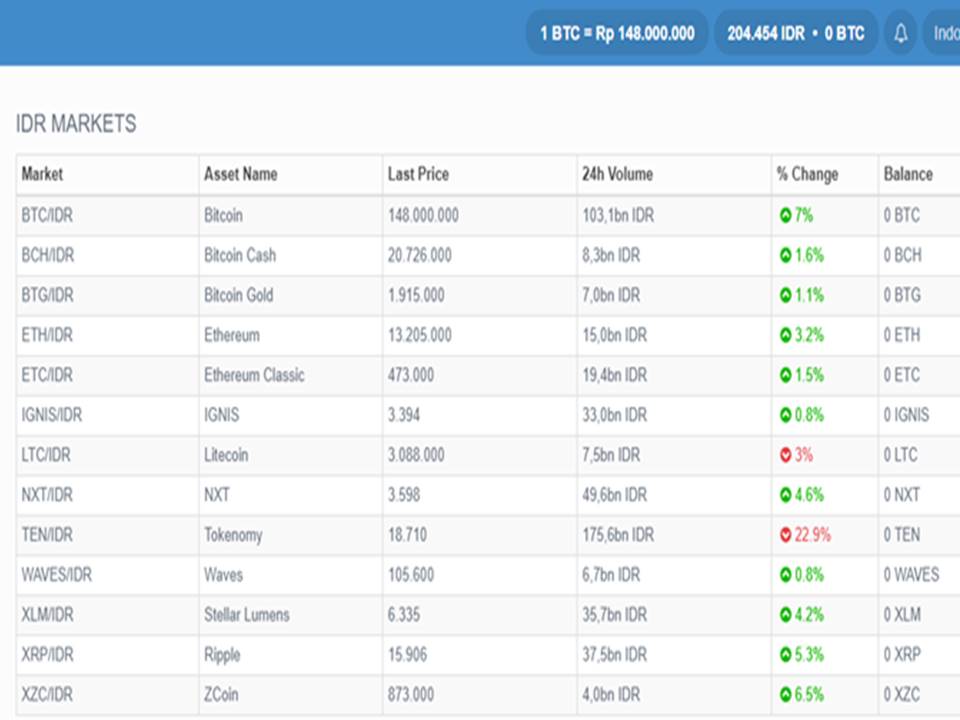Open the Indo language button in header

pos(942,32)
